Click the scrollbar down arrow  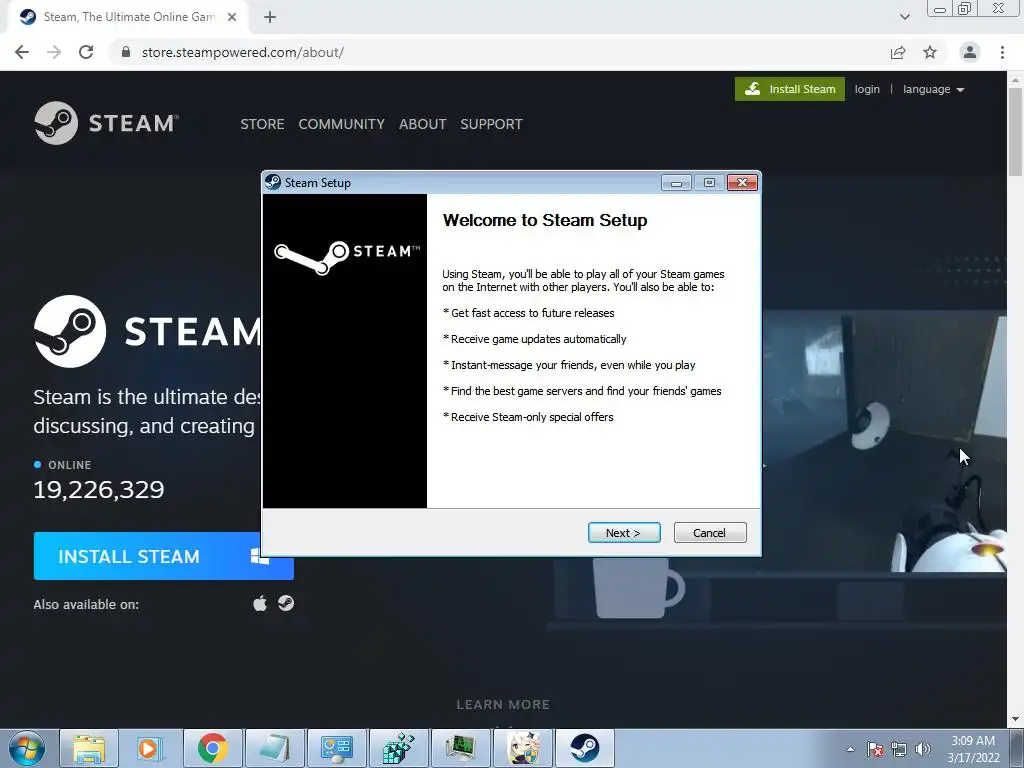click(1015, 719)
